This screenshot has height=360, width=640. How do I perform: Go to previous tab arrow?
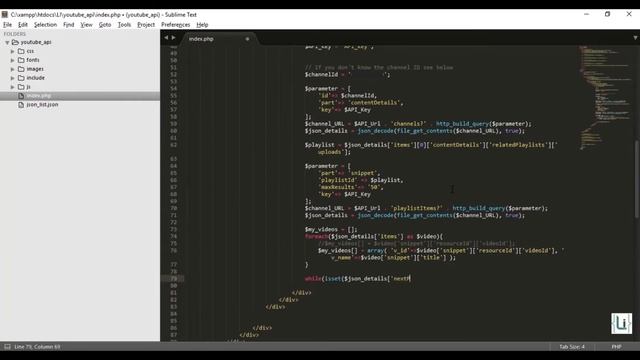point(166,38)
